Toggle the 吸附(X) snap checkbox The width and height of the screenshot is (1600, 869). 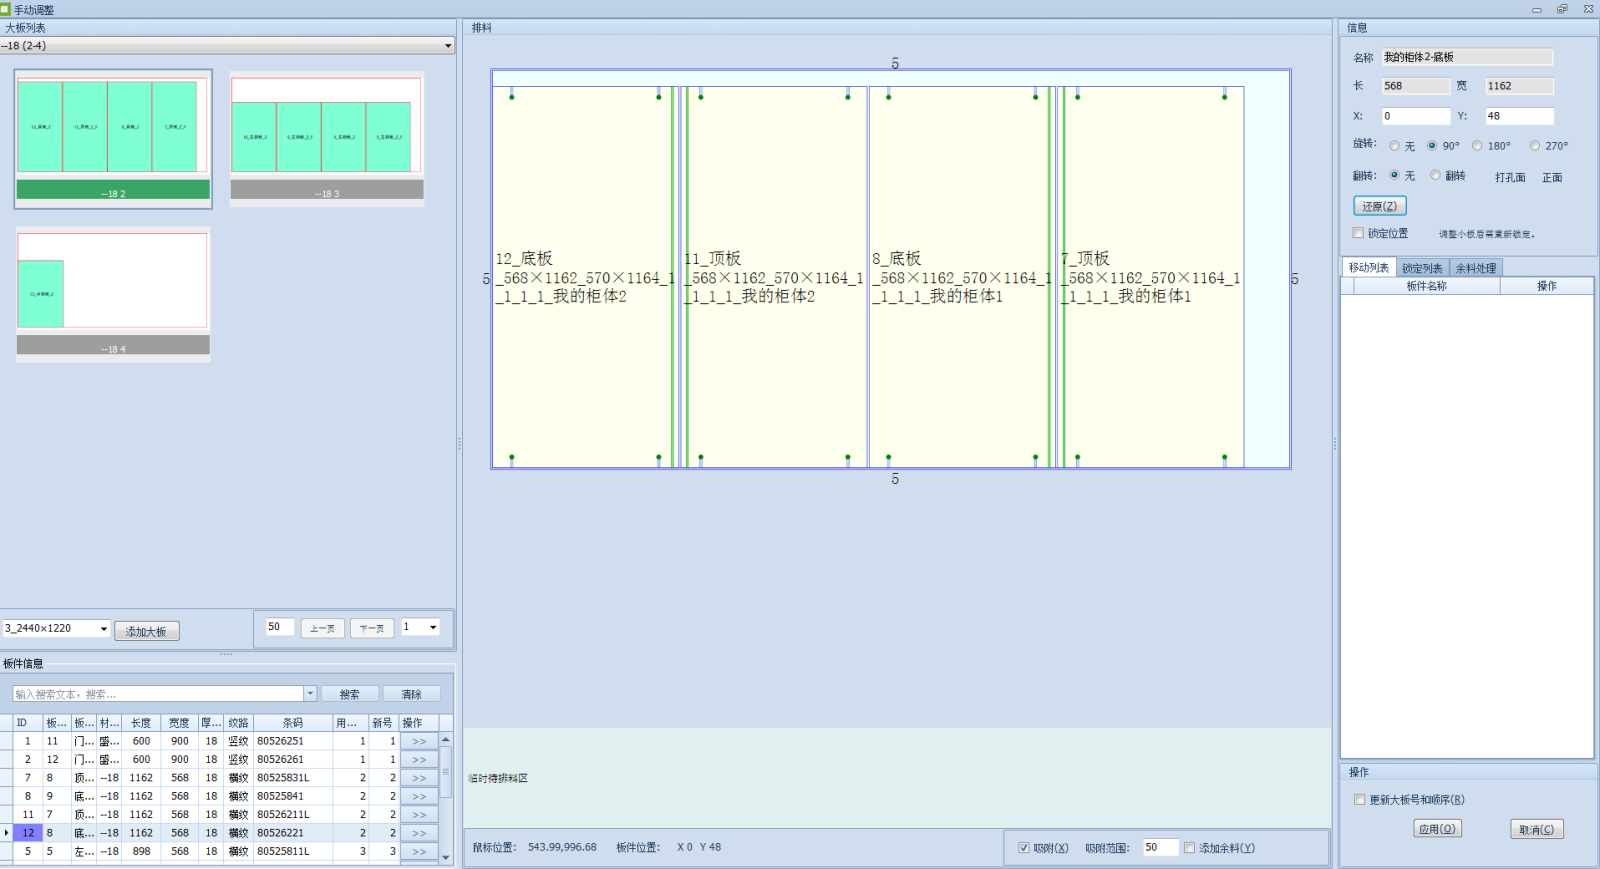[x=1023, y=848]
